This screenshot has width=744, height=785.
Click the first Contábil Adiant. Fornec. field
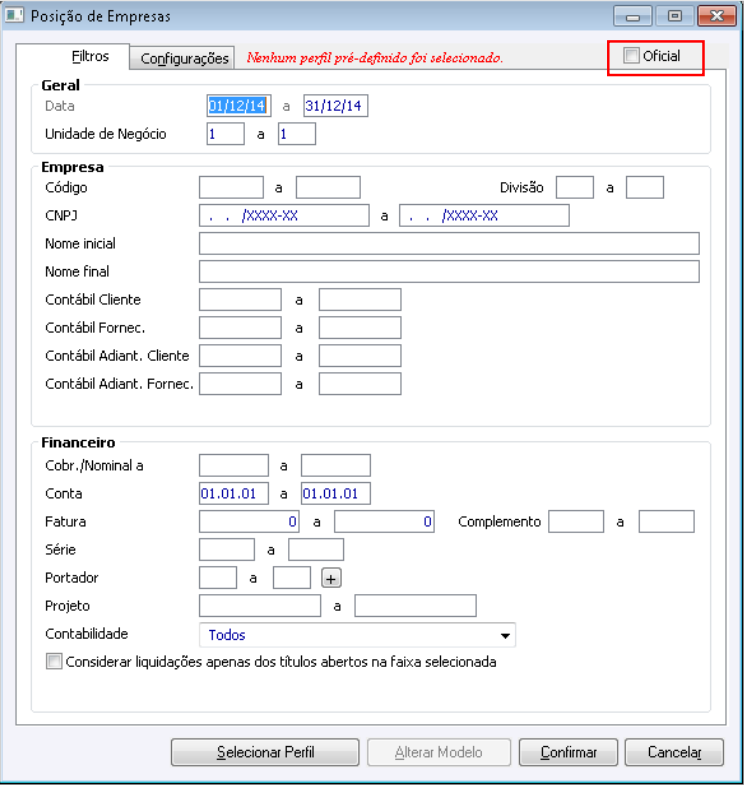(x=240, y=383)
